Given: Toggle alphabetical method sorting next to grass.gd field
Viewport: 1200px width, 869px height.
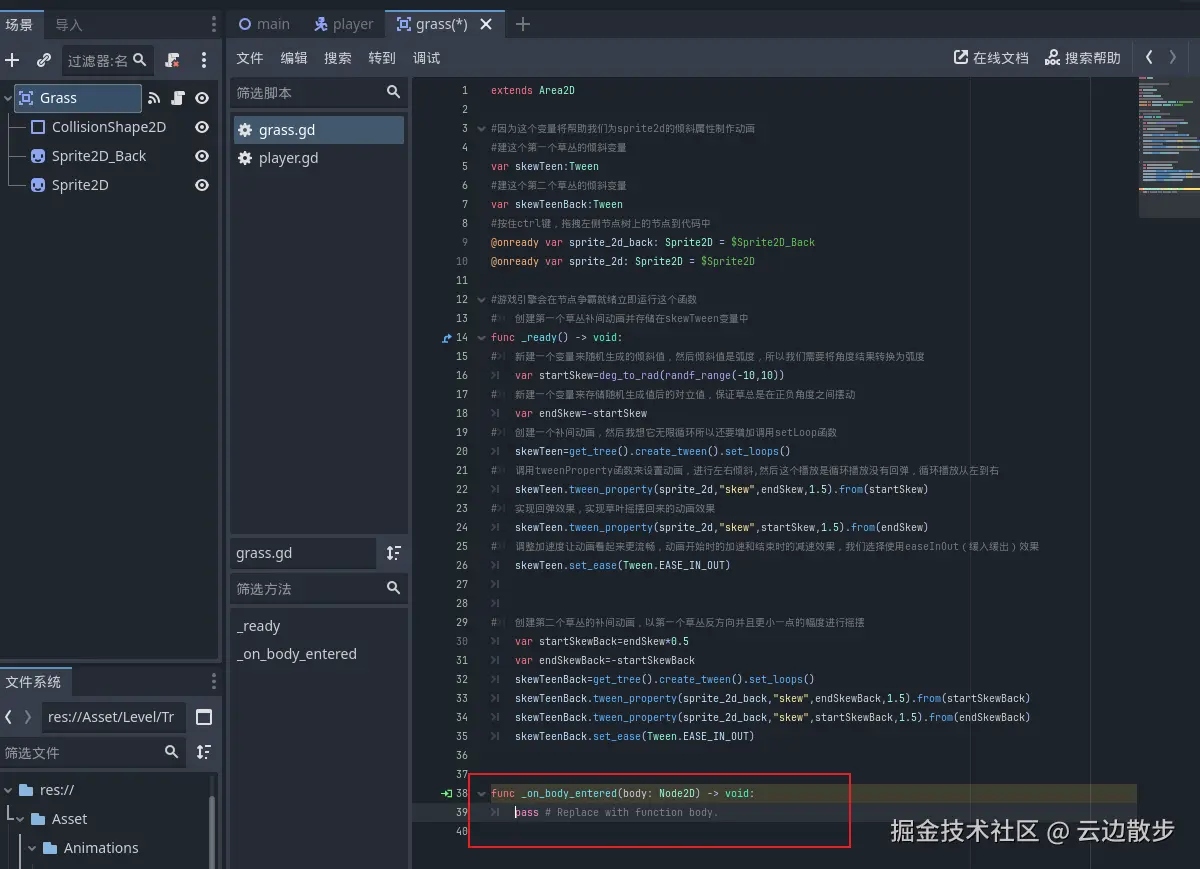Looking at the screenshot, I should (394, 553).
